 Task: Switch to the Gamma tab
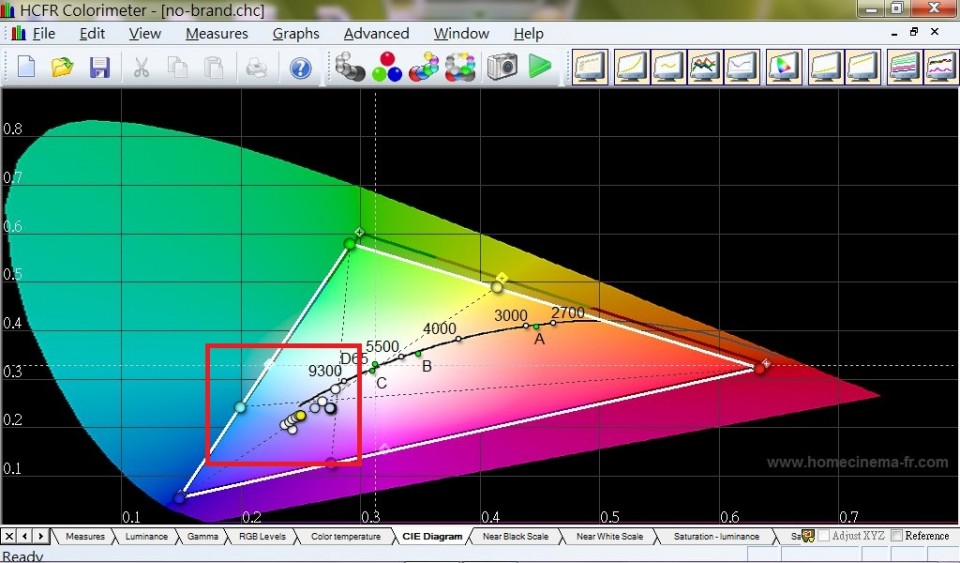click(202, 537)
